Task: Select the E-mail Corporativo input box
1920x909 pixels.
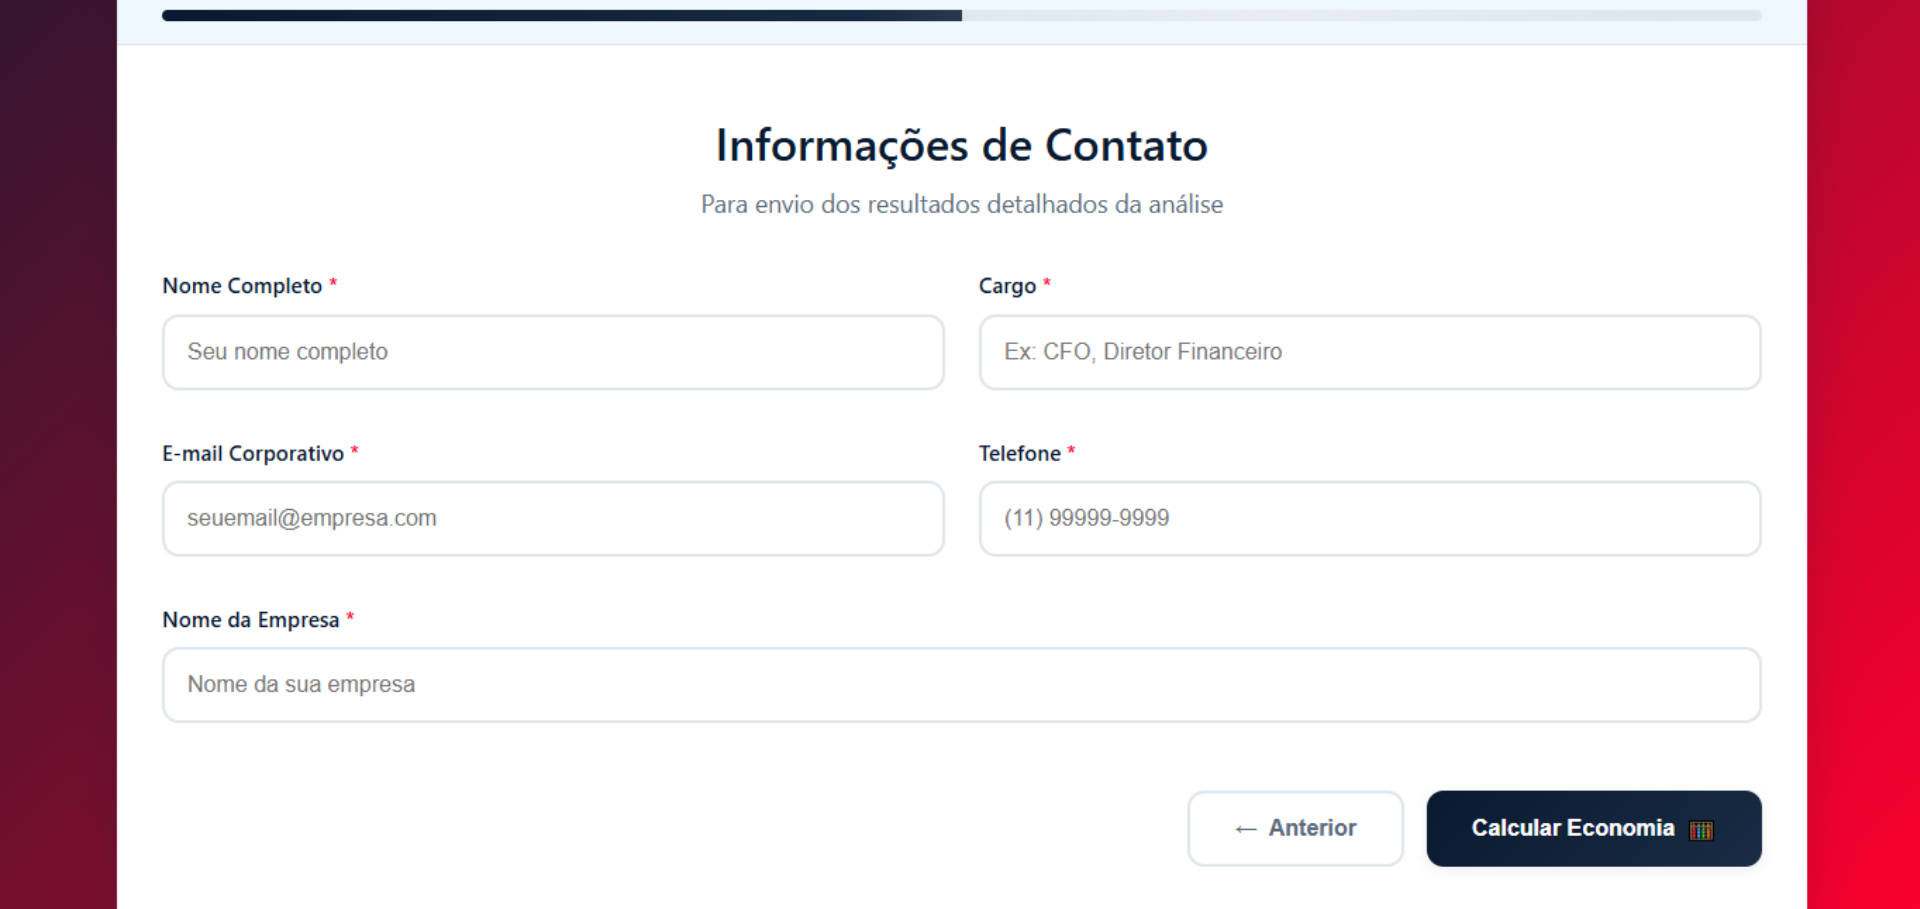Action: pos(553,518)
